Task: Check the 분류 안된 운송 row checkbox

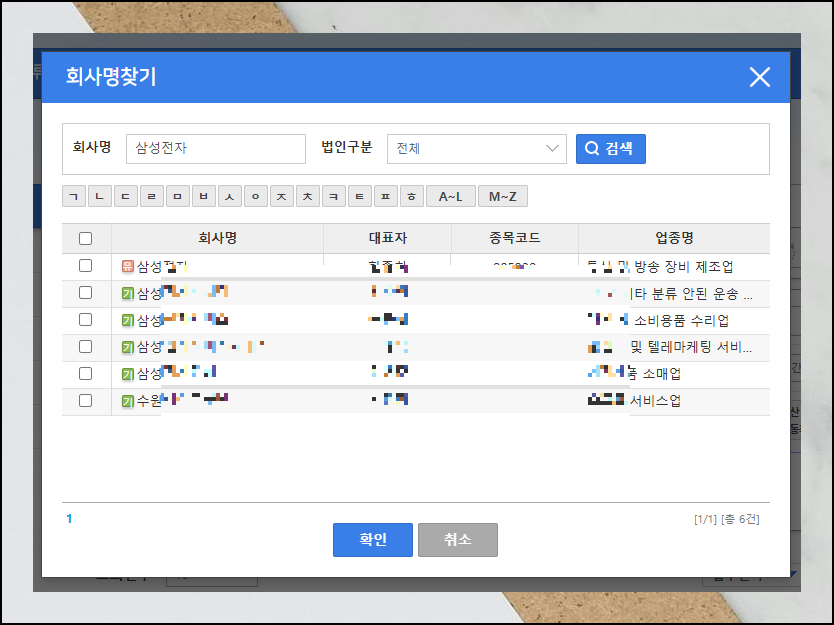Action: (85, 293)
